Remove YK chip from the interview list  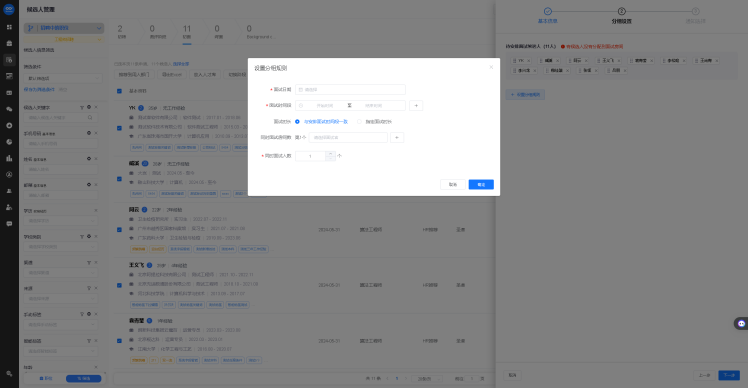[x=529, y=61]
